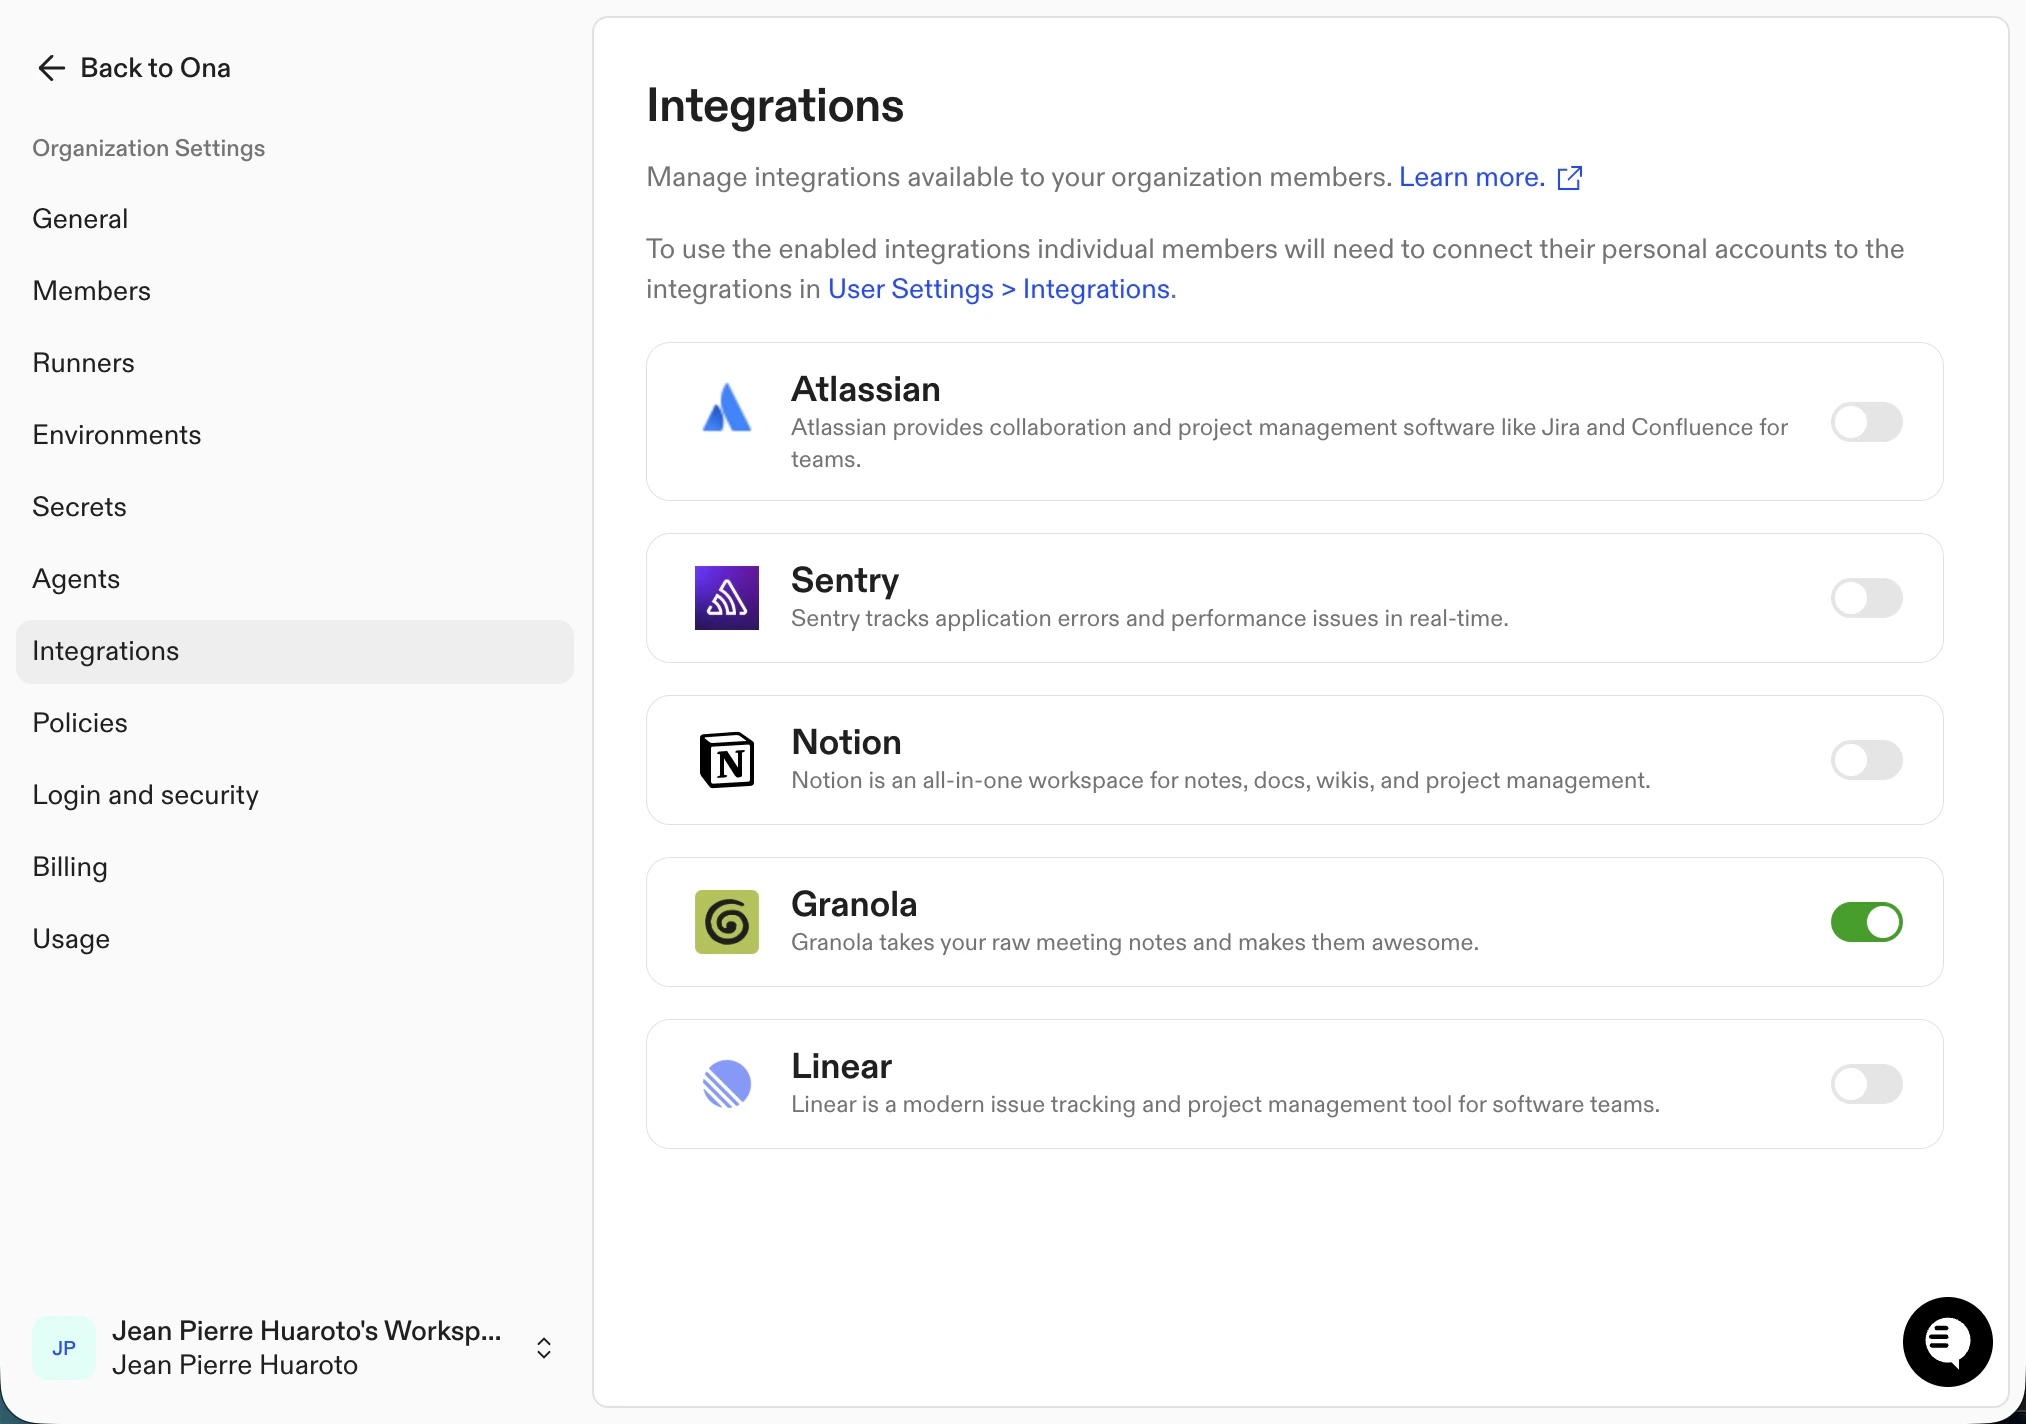Click the back arrow next to Back to Ona
Screen dimensions: 2026x1424
(x=51, y=67)
